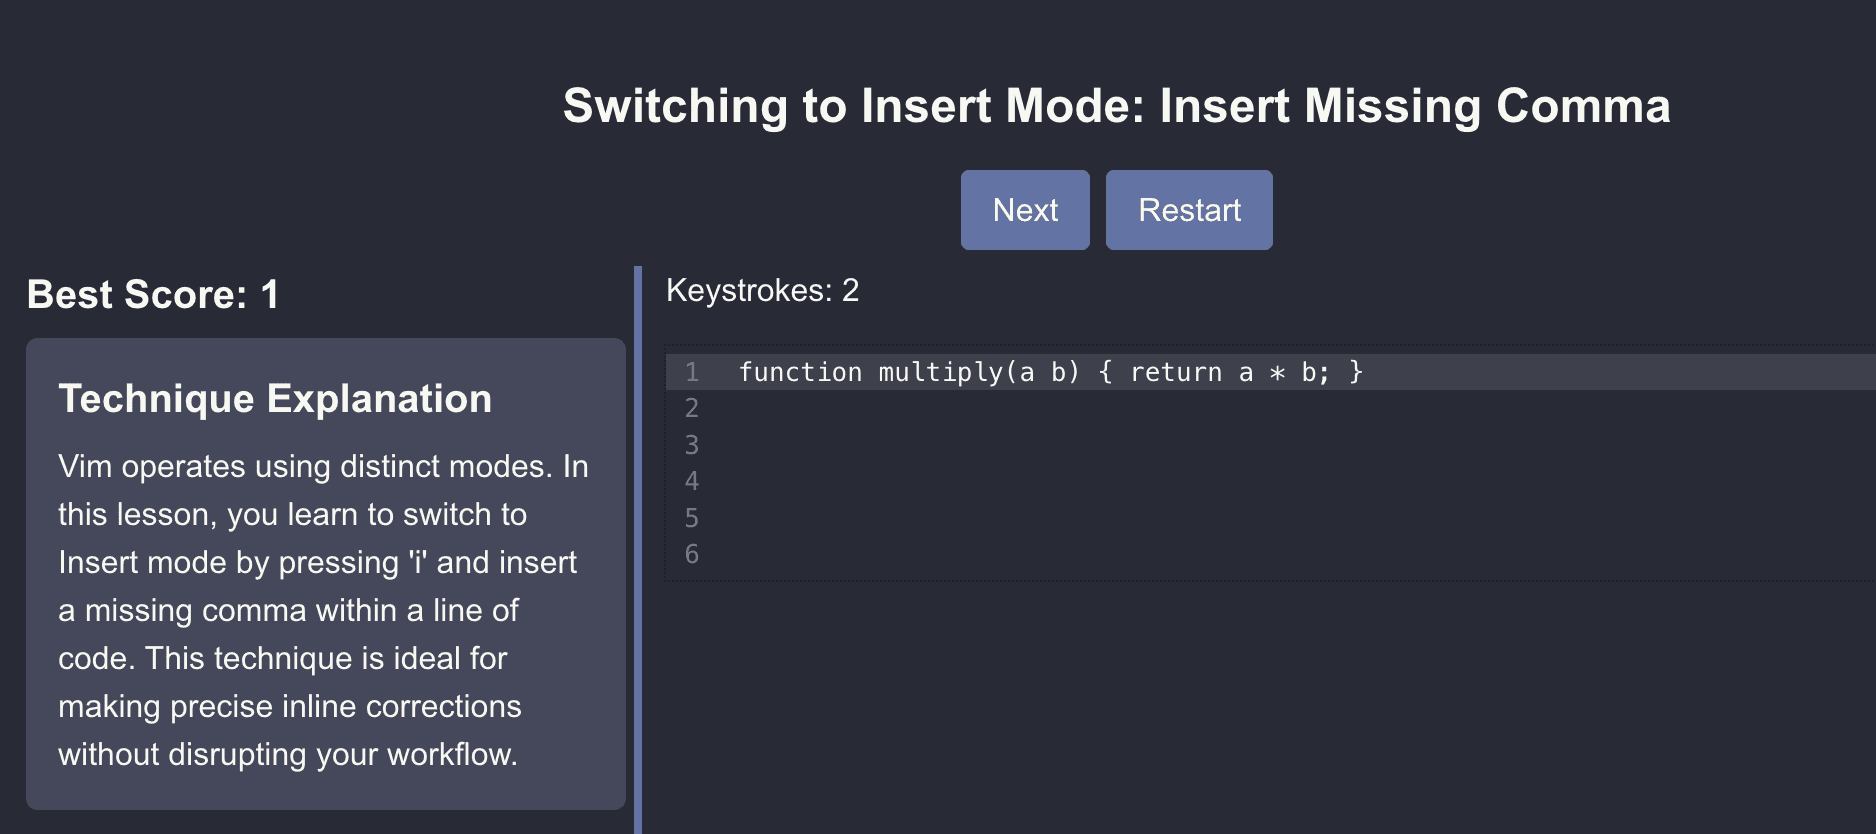Click line number 6 in gutter
This screenshot has height=834, width=1876.
[x=691, y=554]
